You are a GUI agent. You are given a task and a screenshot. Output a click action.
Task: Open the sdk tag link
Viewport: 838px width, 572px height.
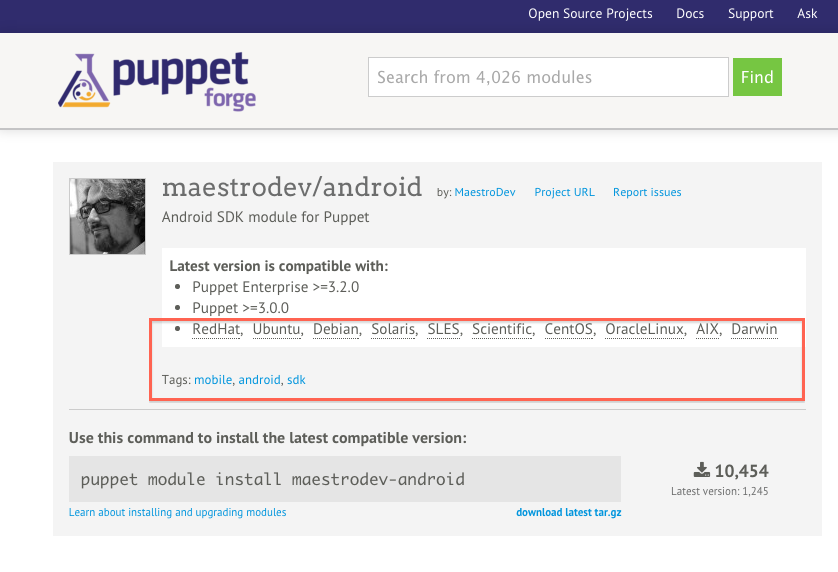296,380
